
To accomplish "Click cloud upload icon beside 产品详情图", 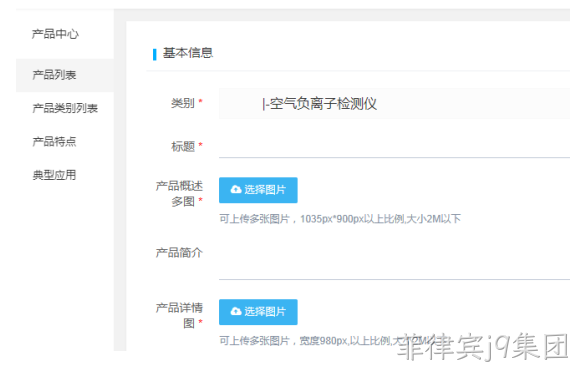I will tap(236, 311).
